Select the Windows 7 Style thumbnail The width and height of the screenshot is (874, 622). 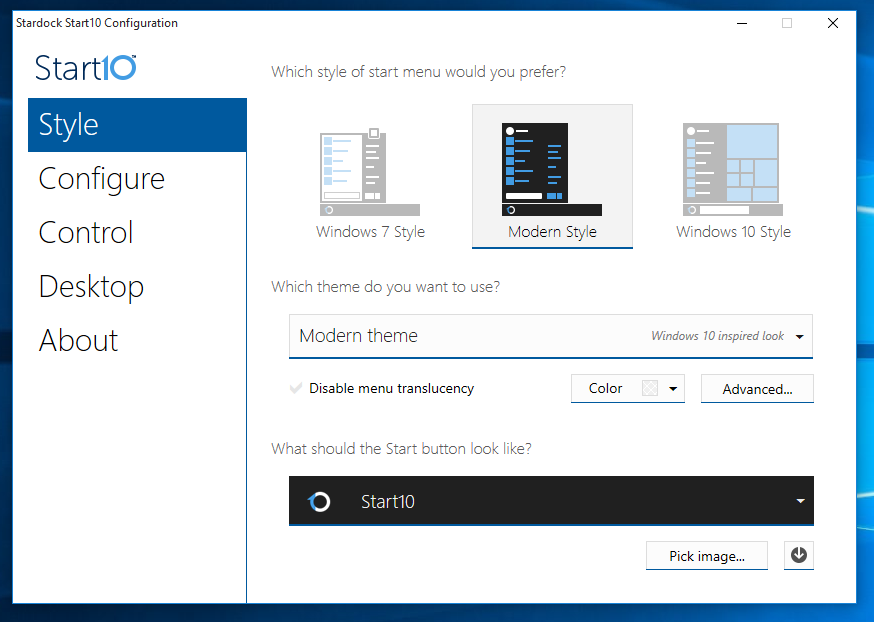[x=370, y=172]
